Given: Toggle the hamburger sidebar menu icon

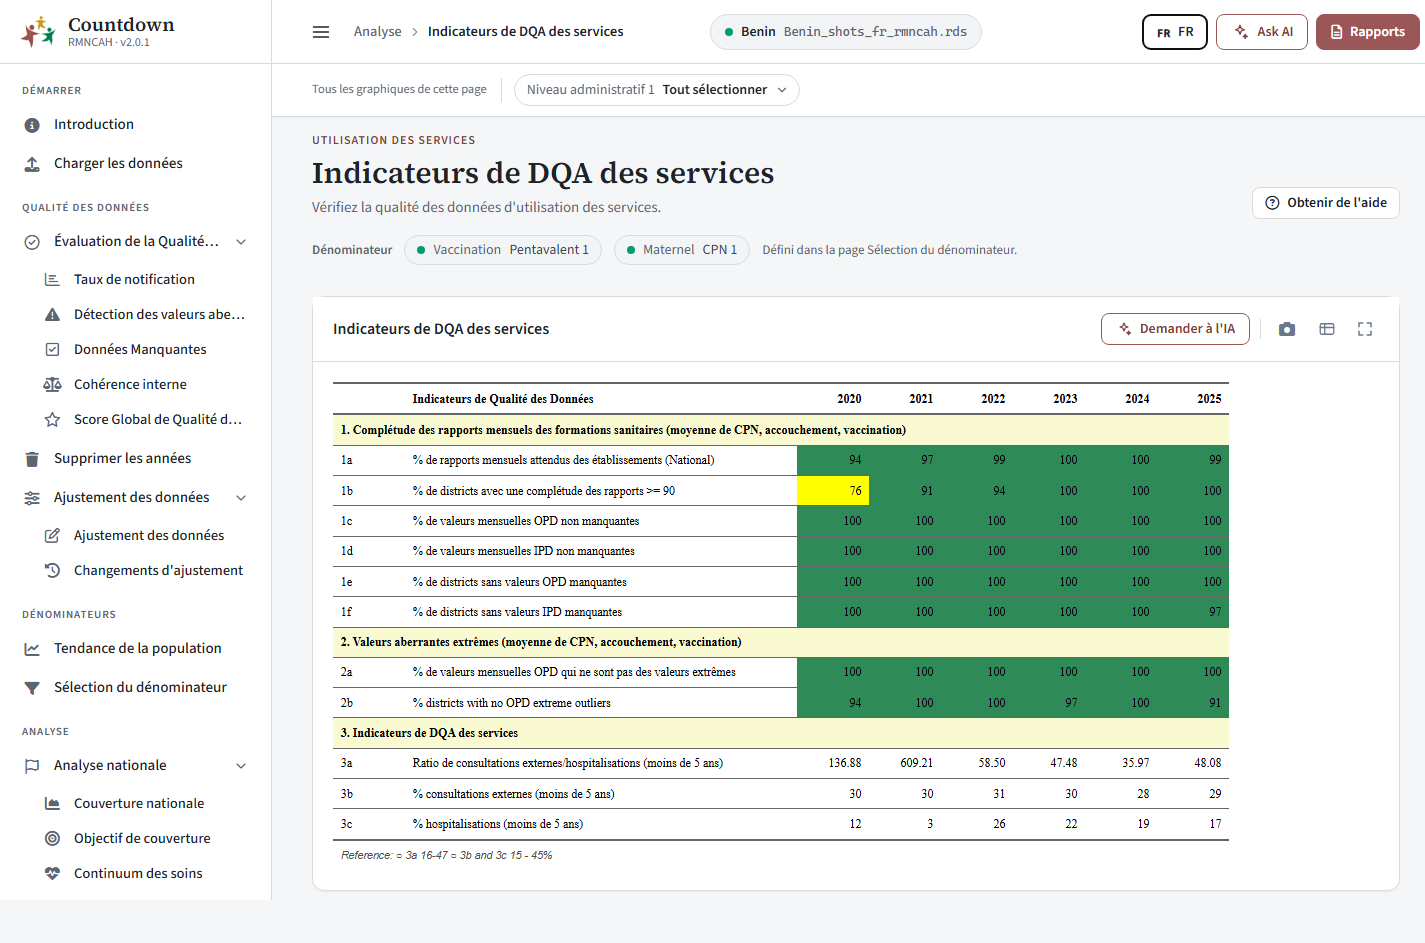Looking at the screenshot, I should (x=321, y=32).
